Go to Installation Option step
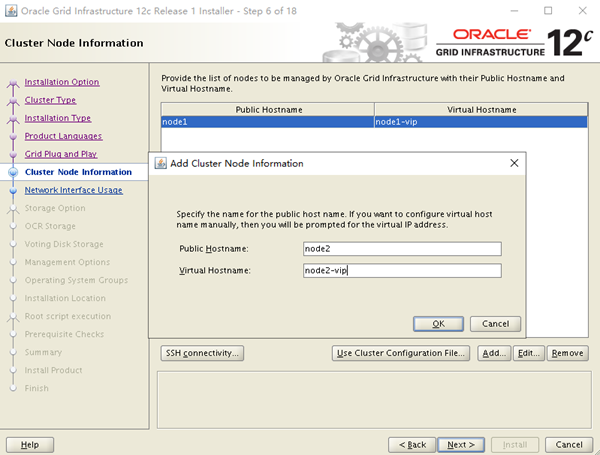 (x=62, y=82)
